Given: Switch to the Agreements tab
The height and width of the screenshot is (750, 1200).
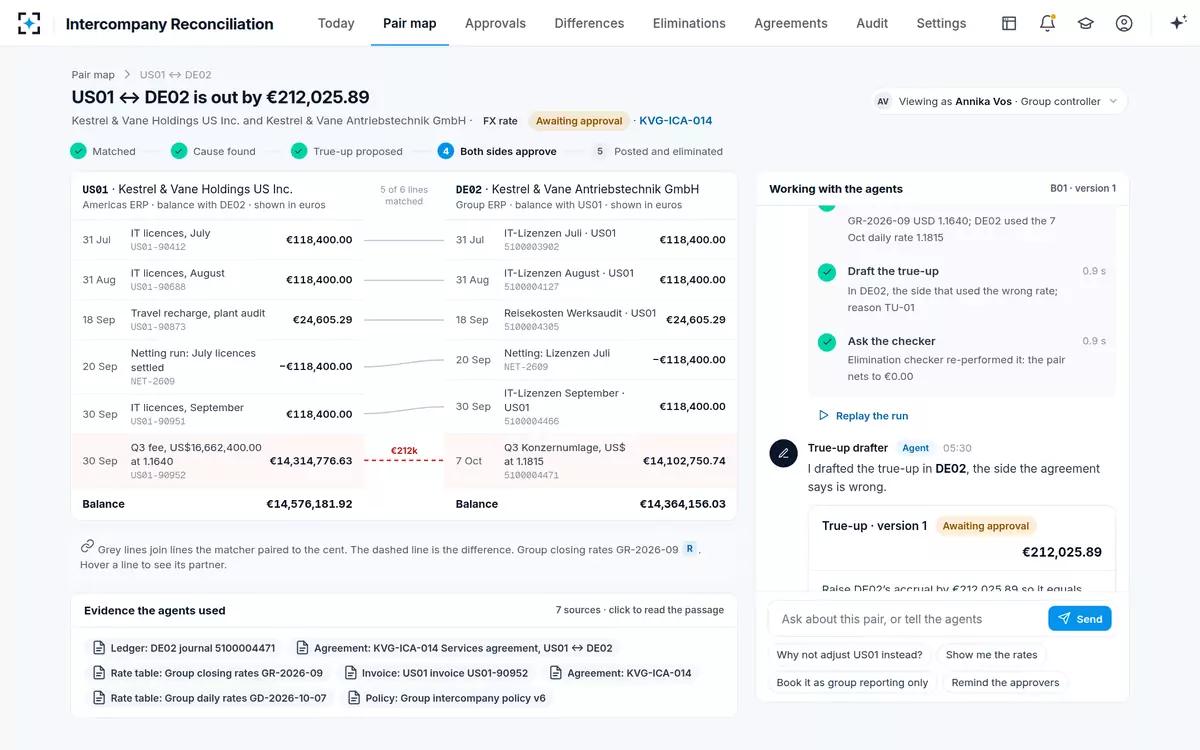Looking at the screenshot, I should coord(791,23).
